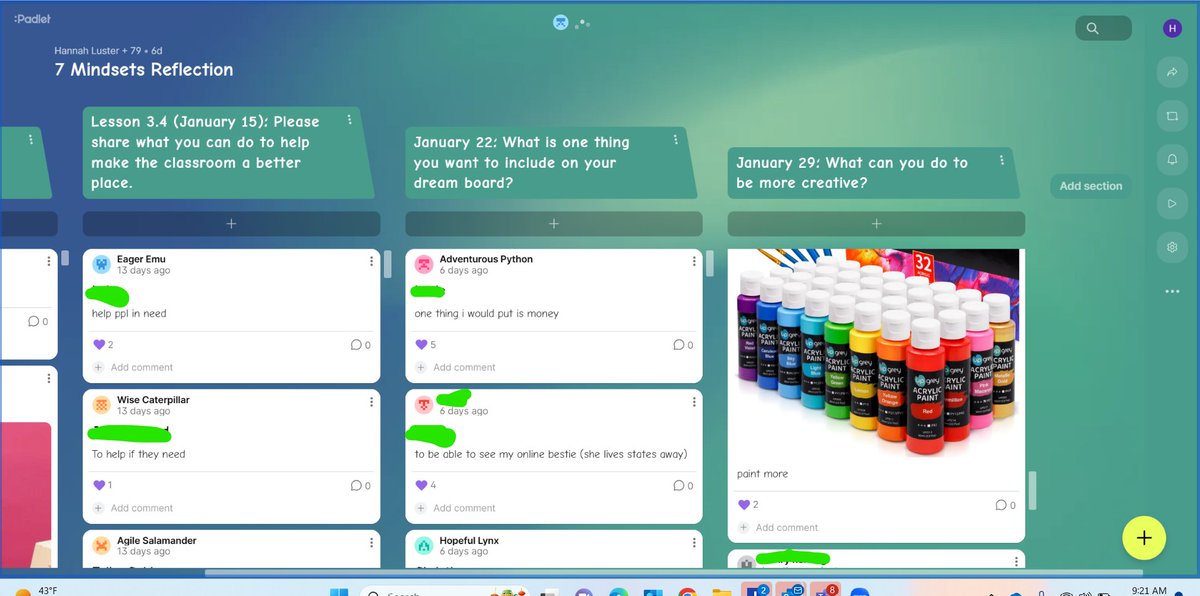1200x596 pixels.
Task: Click the face icon at the top center
Action: coord(561,22)
